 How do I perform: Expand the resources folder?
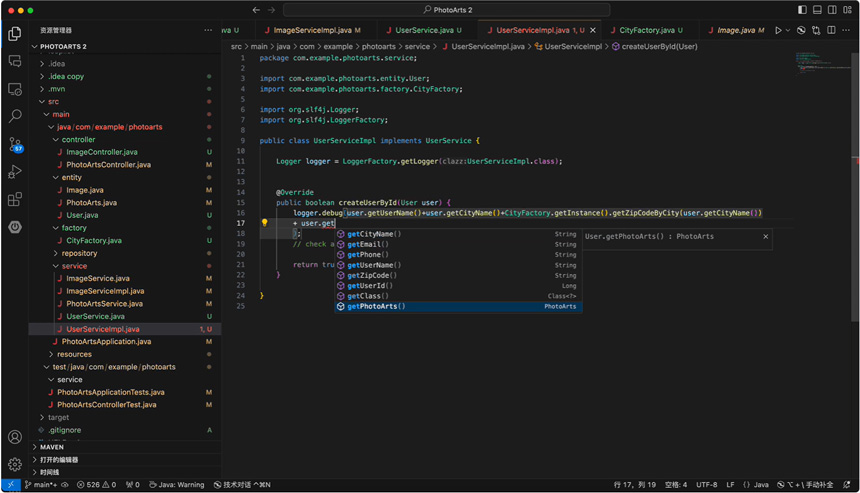click(126, 354)
